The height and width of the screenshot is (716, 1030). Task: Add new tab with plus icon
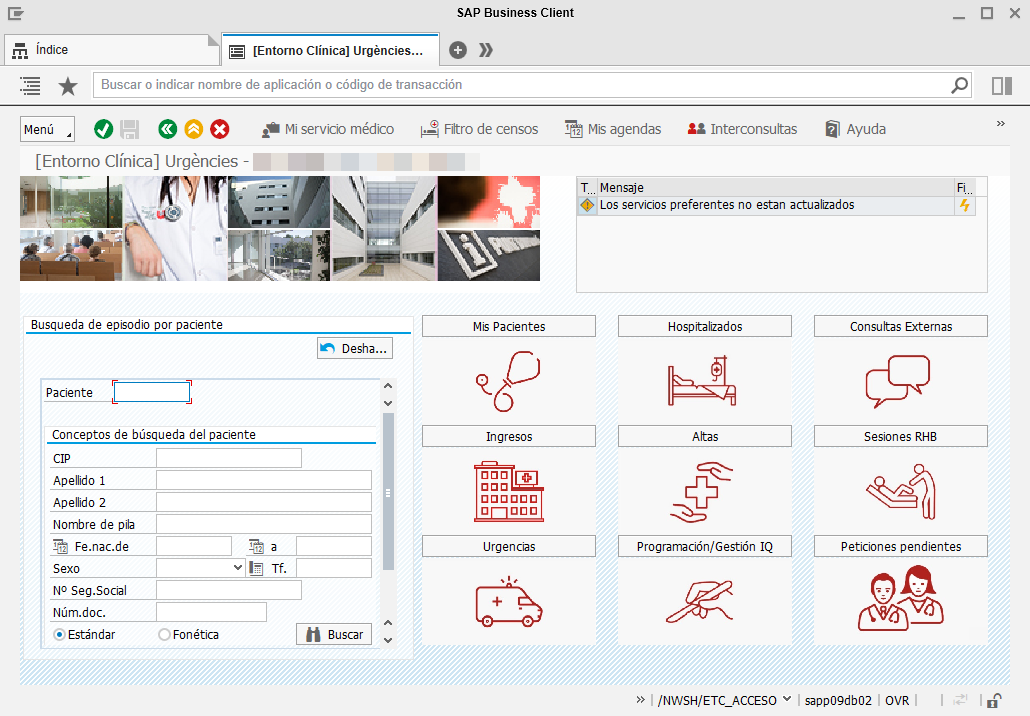tap(458, 50)
